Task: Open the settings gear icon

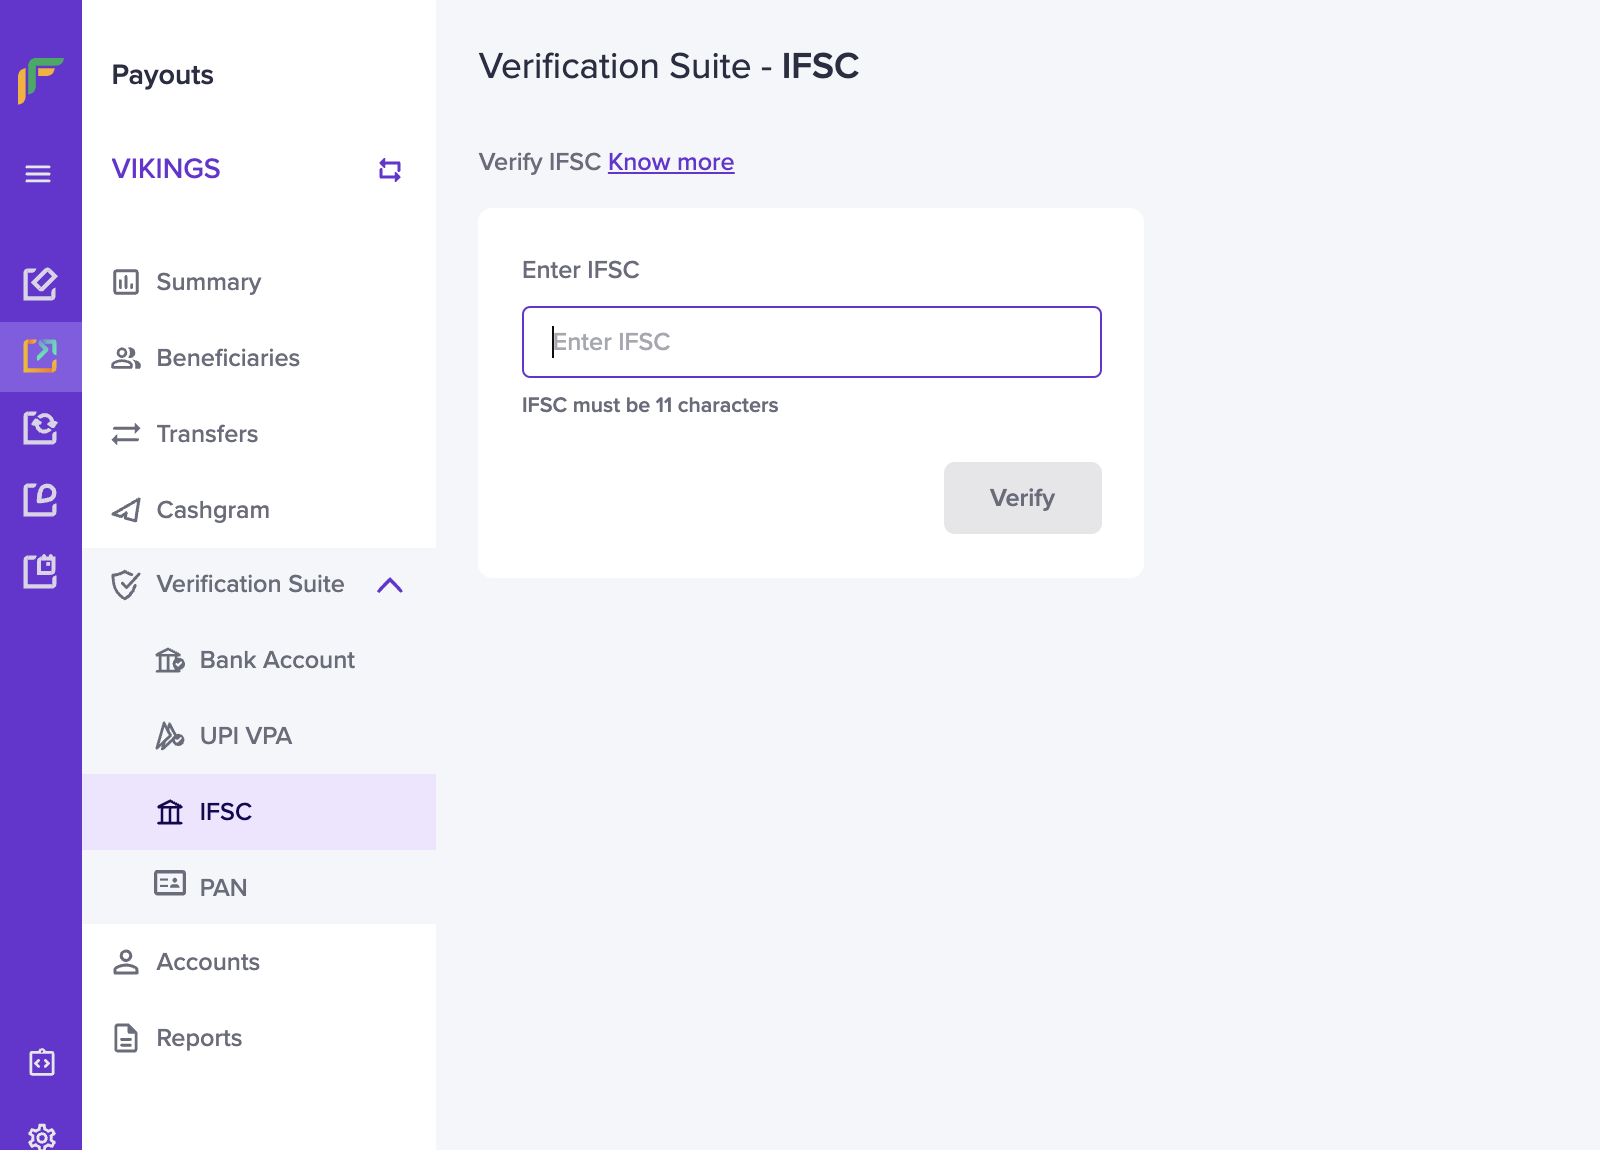Action: coord(41,1137)
